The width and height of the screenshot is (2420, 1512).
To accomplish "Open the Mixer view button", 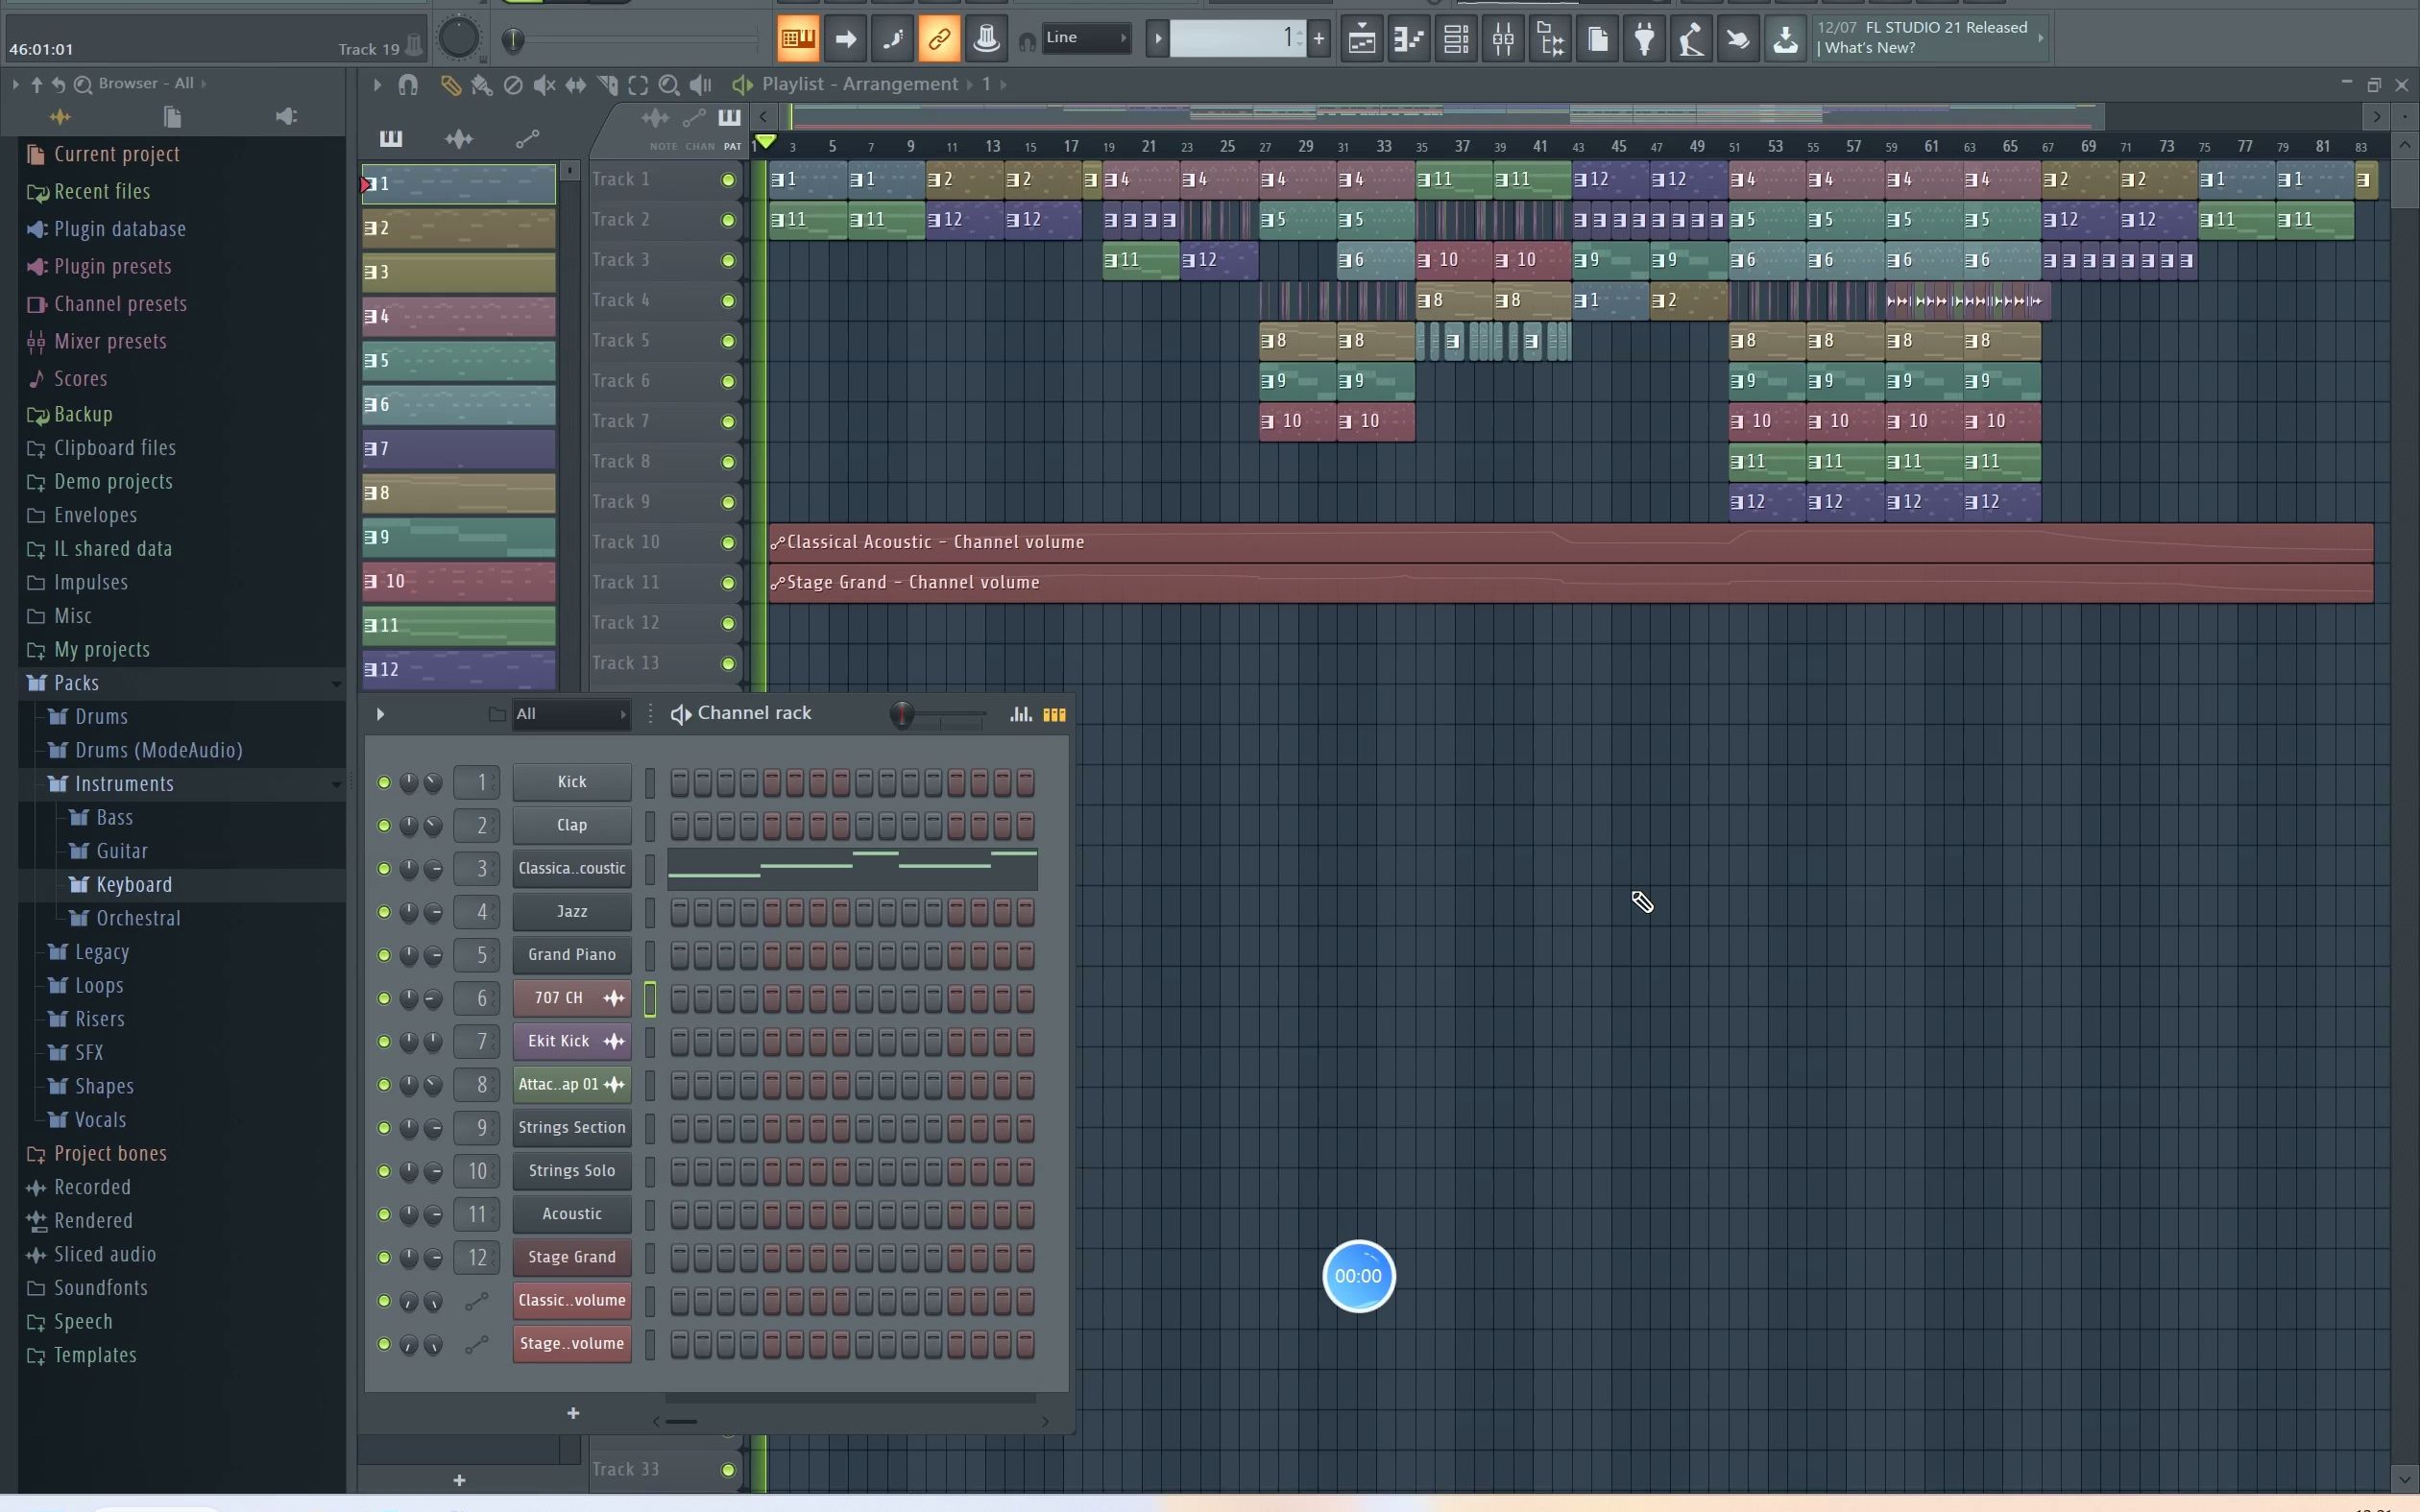I will tap(1503, 40).
